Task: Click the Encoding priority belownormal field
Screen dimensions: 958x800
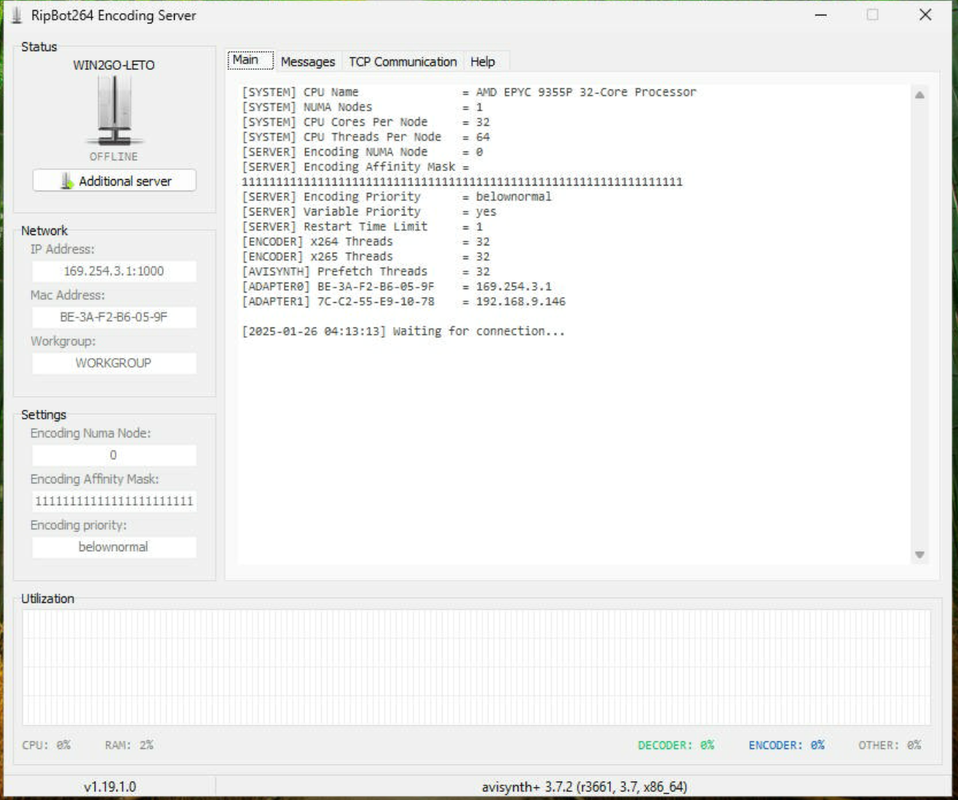Action: coord(114,547)
